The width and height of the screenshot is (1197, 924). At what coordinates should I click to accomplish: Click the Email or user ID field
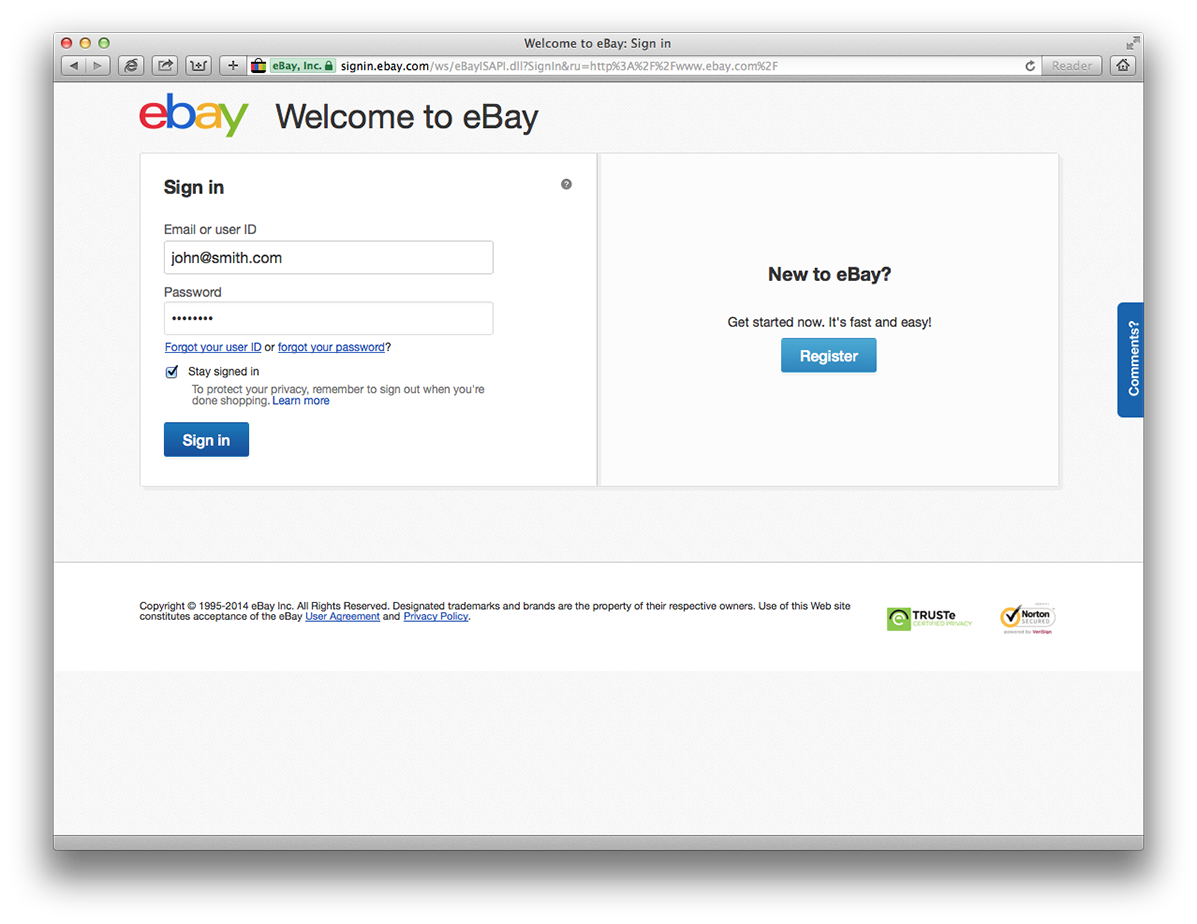328,257
